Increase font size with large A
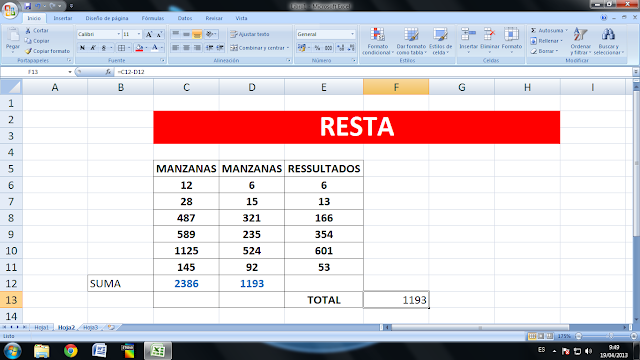 (149, 34)
